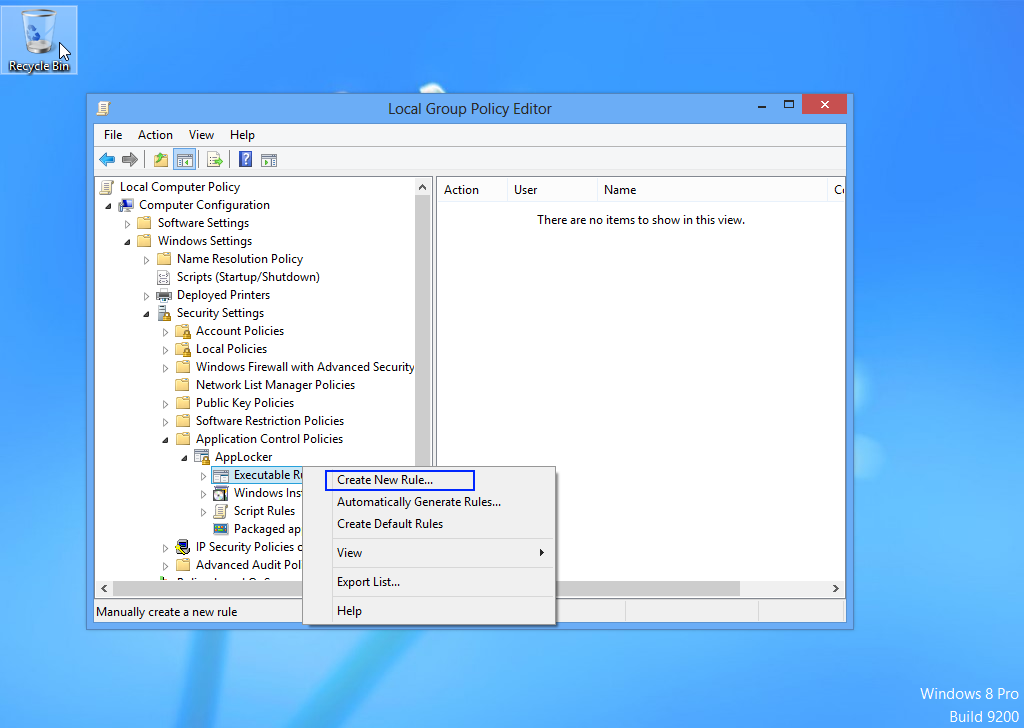1024x728 pixels.
Task: Open the View menu in the menu bar
Action: coord(201,135)
